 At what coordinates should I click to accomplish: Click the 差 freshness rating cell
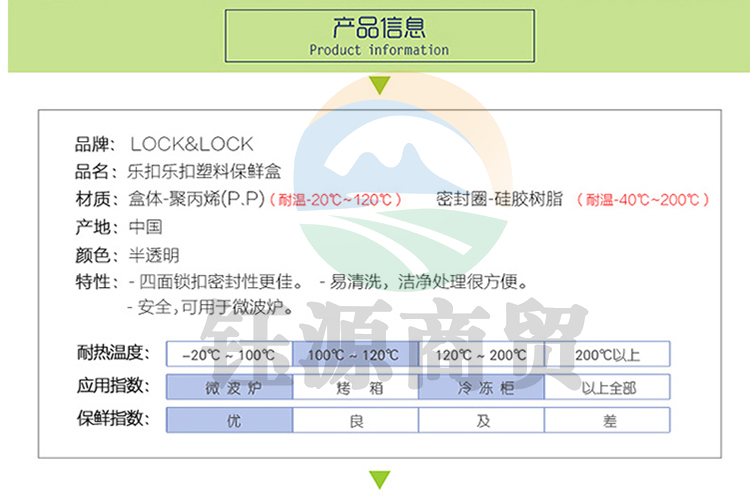coord(607,420)
